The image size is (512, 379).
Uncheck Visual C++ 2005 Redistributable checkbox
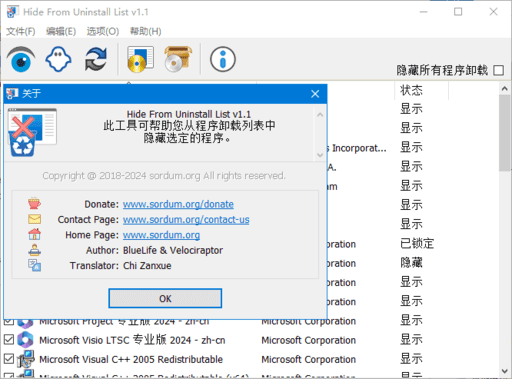coord(9,359)
